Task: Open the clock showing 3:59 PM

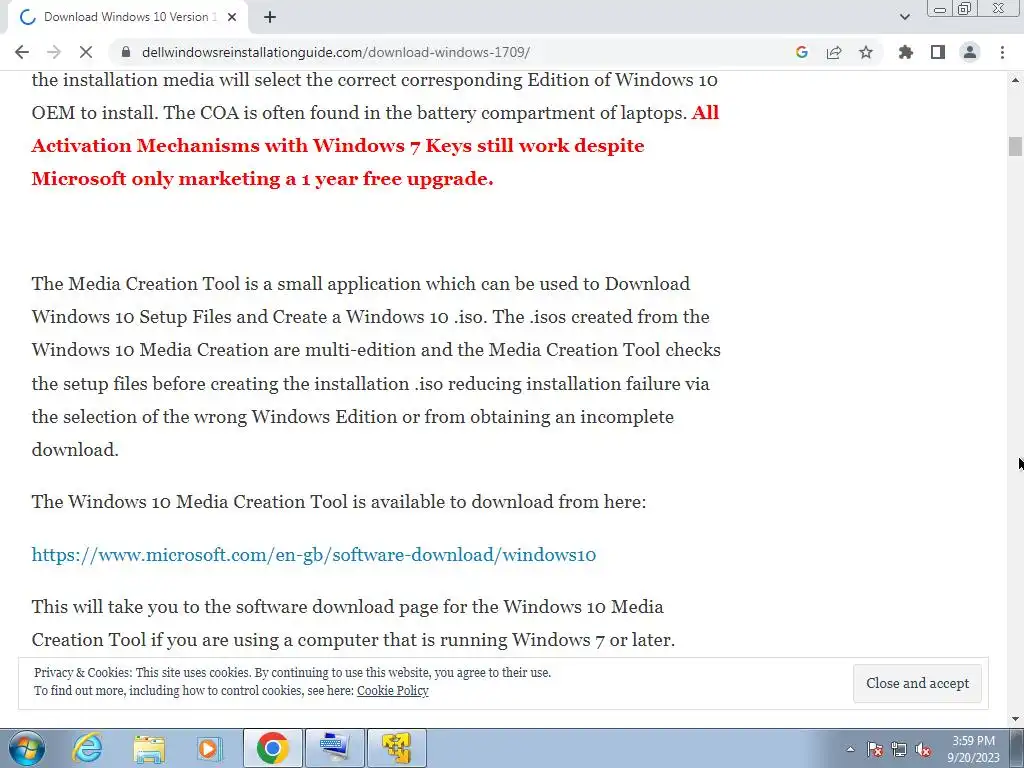Action: click(x=973, y=749)
